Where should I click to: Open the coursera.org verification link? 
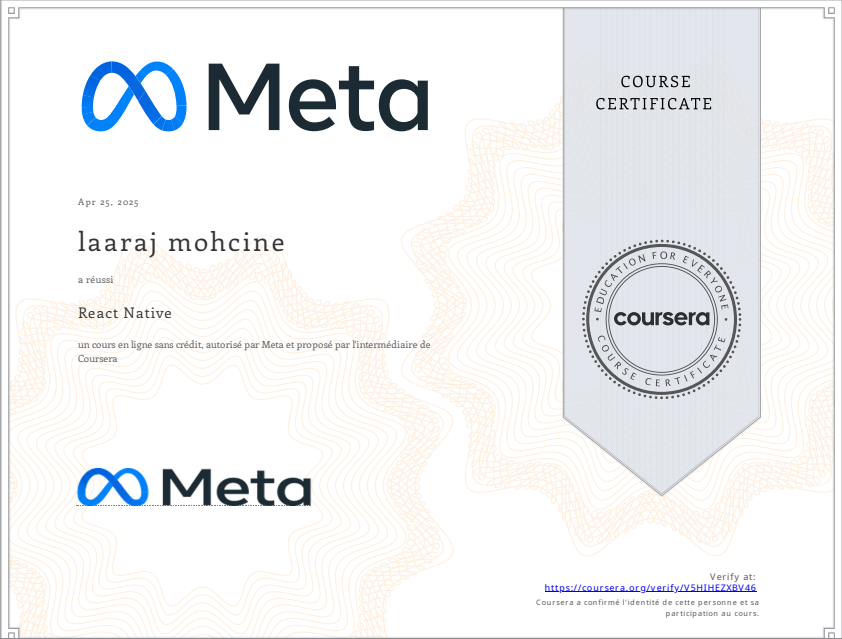[649, 587]
